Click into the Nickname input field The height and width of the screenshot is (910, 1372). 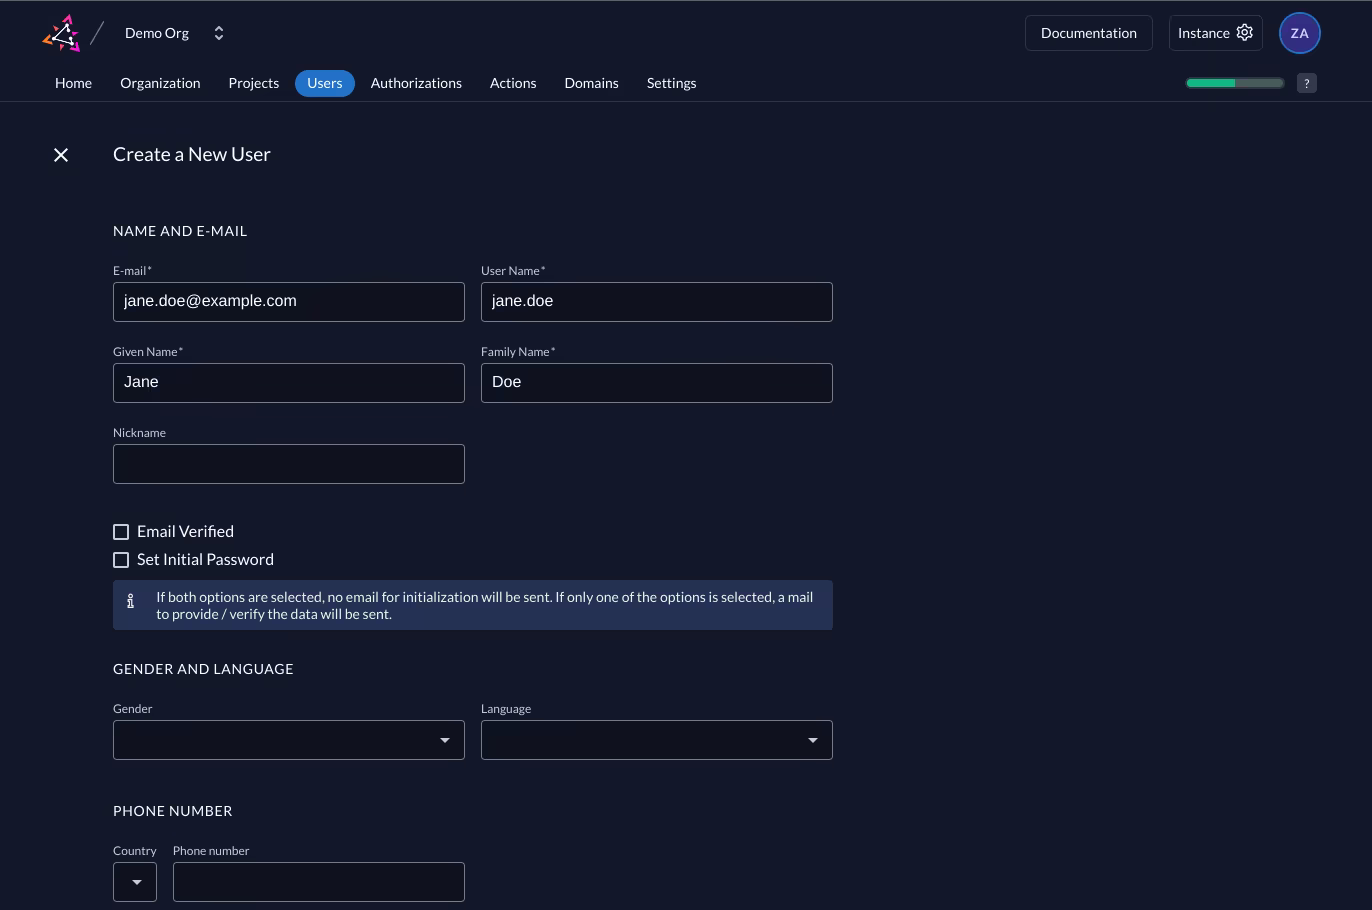click(x=288, y=464)
